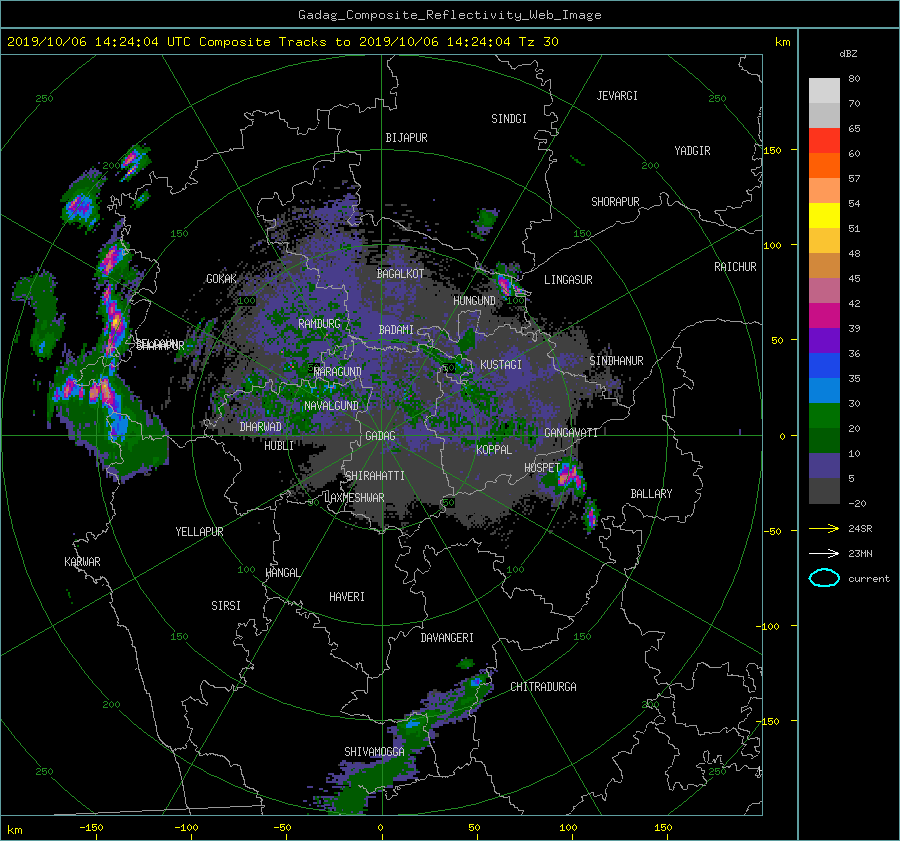Select the blue 36 dBZ legend swatch
900x841 pixels.
tap(824, 366)
